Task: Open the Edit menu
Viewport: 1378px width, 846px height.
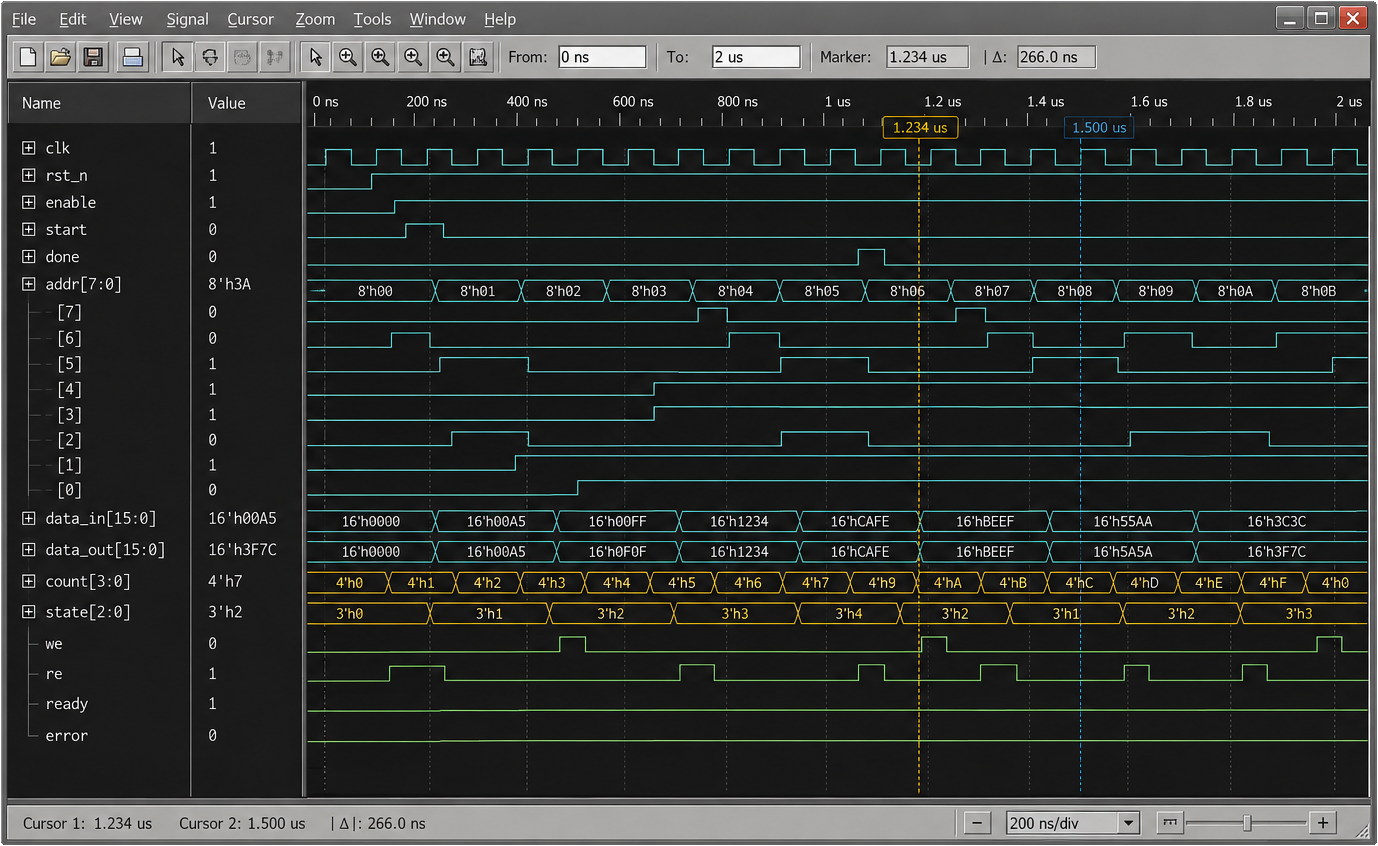Action: coord(73,19)
